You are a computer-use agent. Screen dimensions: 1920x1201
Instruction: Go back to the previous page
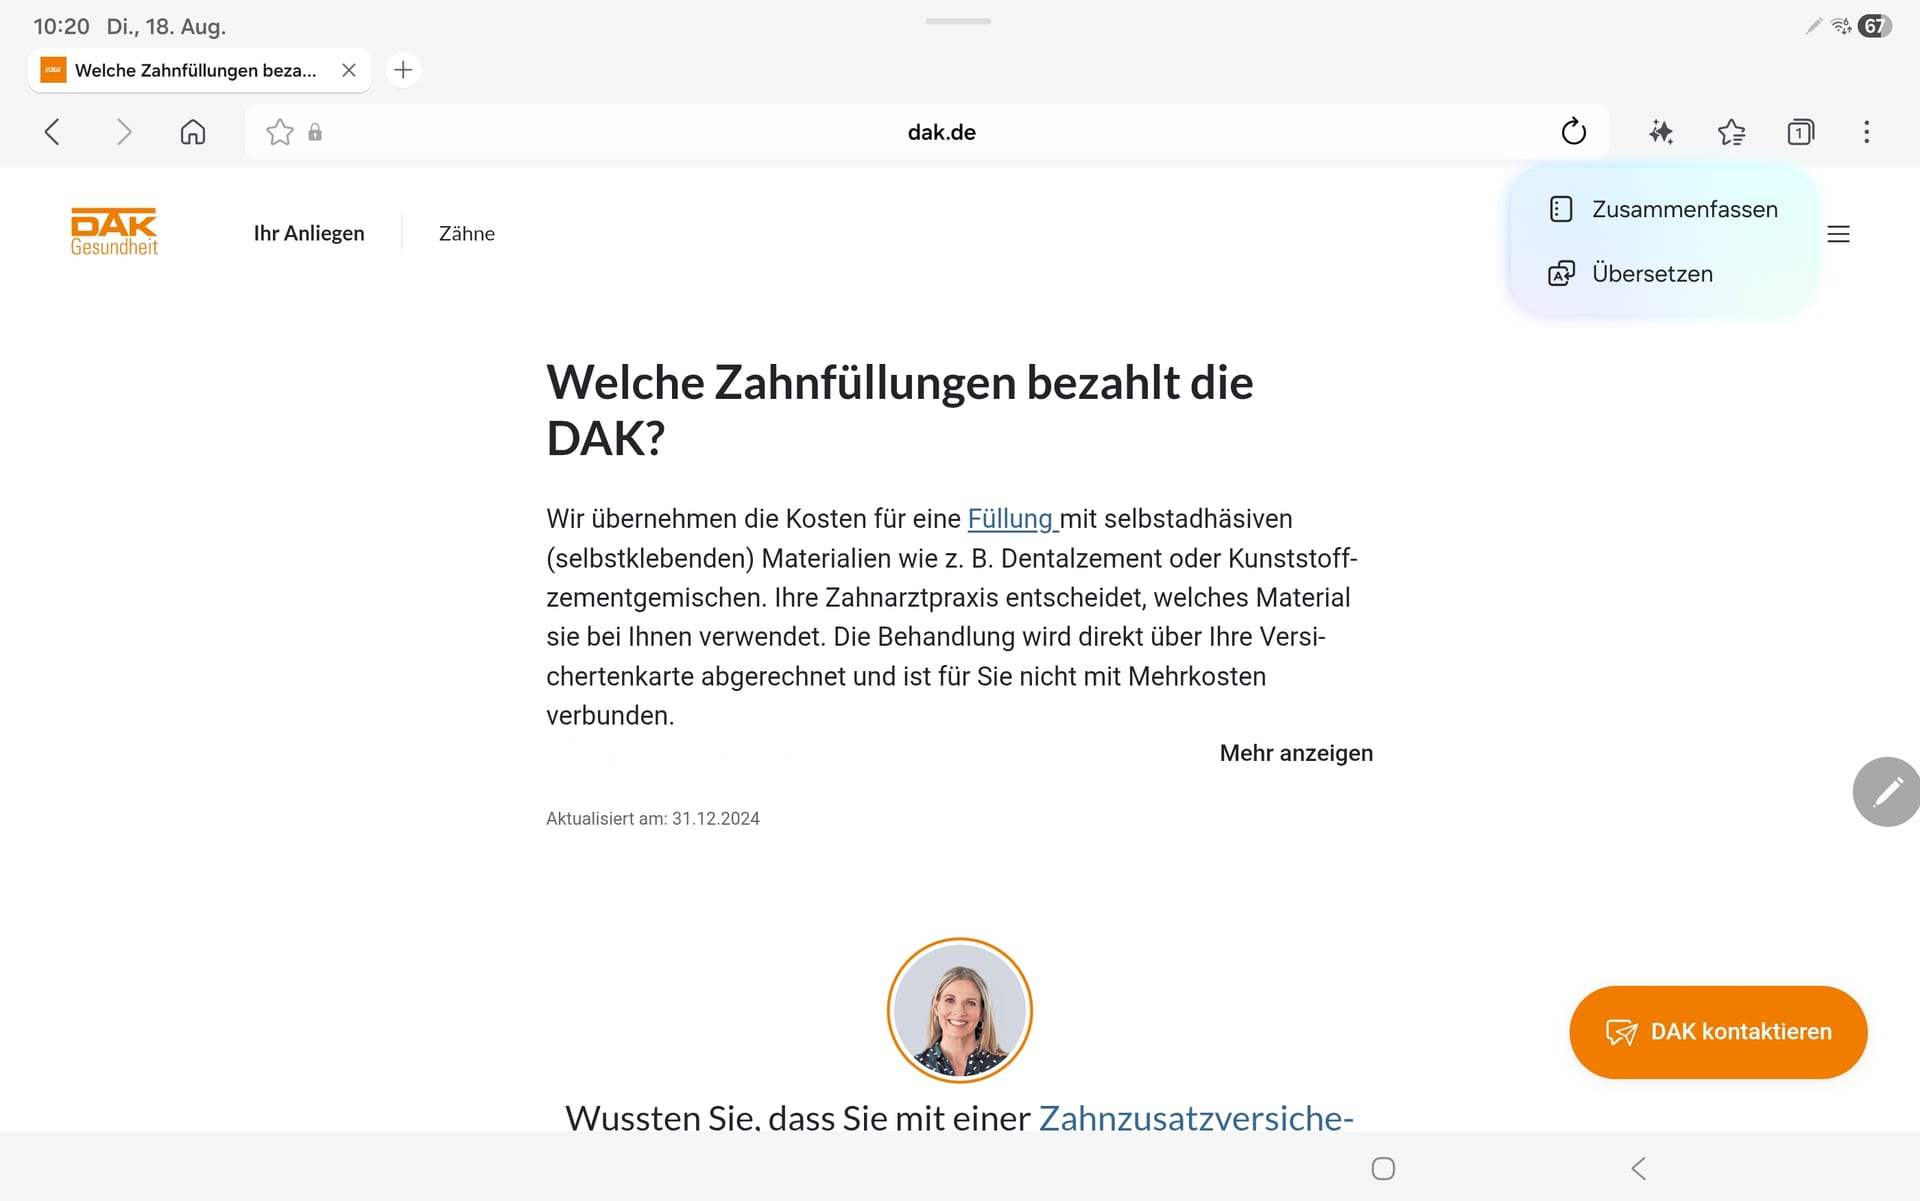(x=52, y=132)
